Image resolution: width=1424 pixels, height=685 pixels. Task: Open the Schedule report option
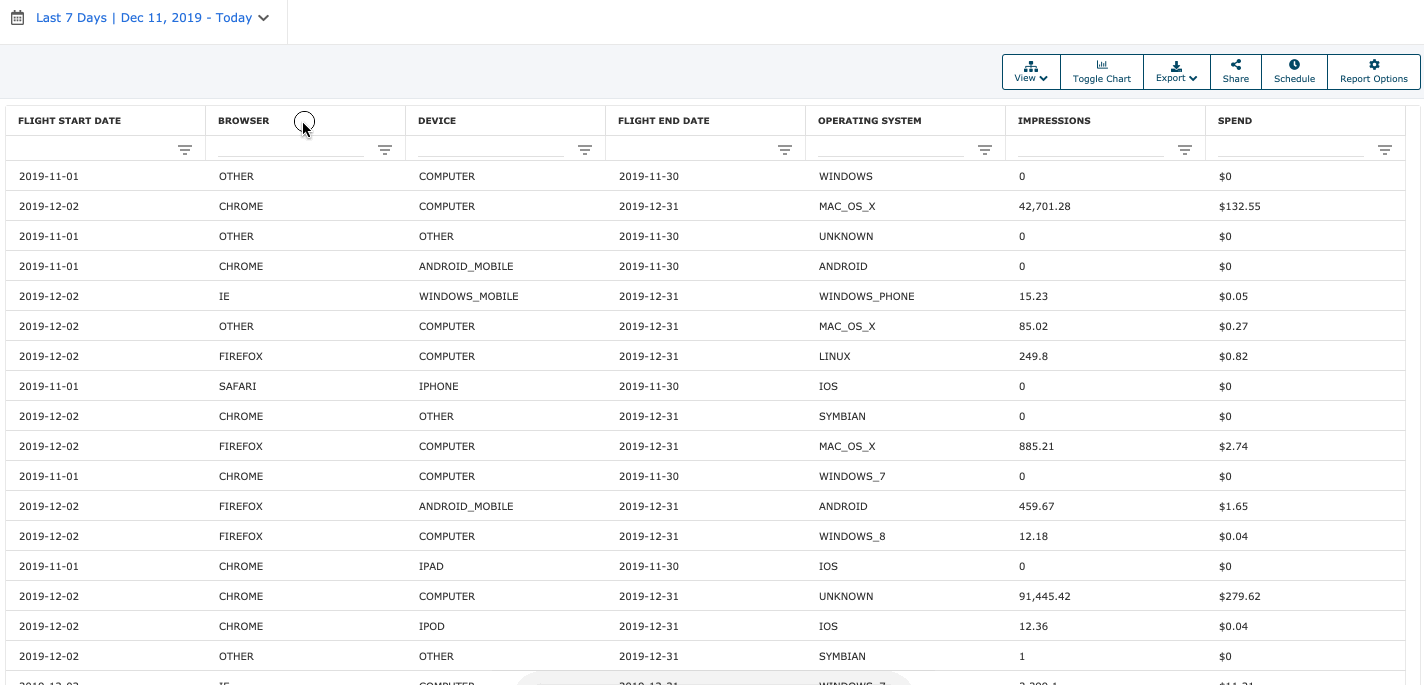point(1294,72)
